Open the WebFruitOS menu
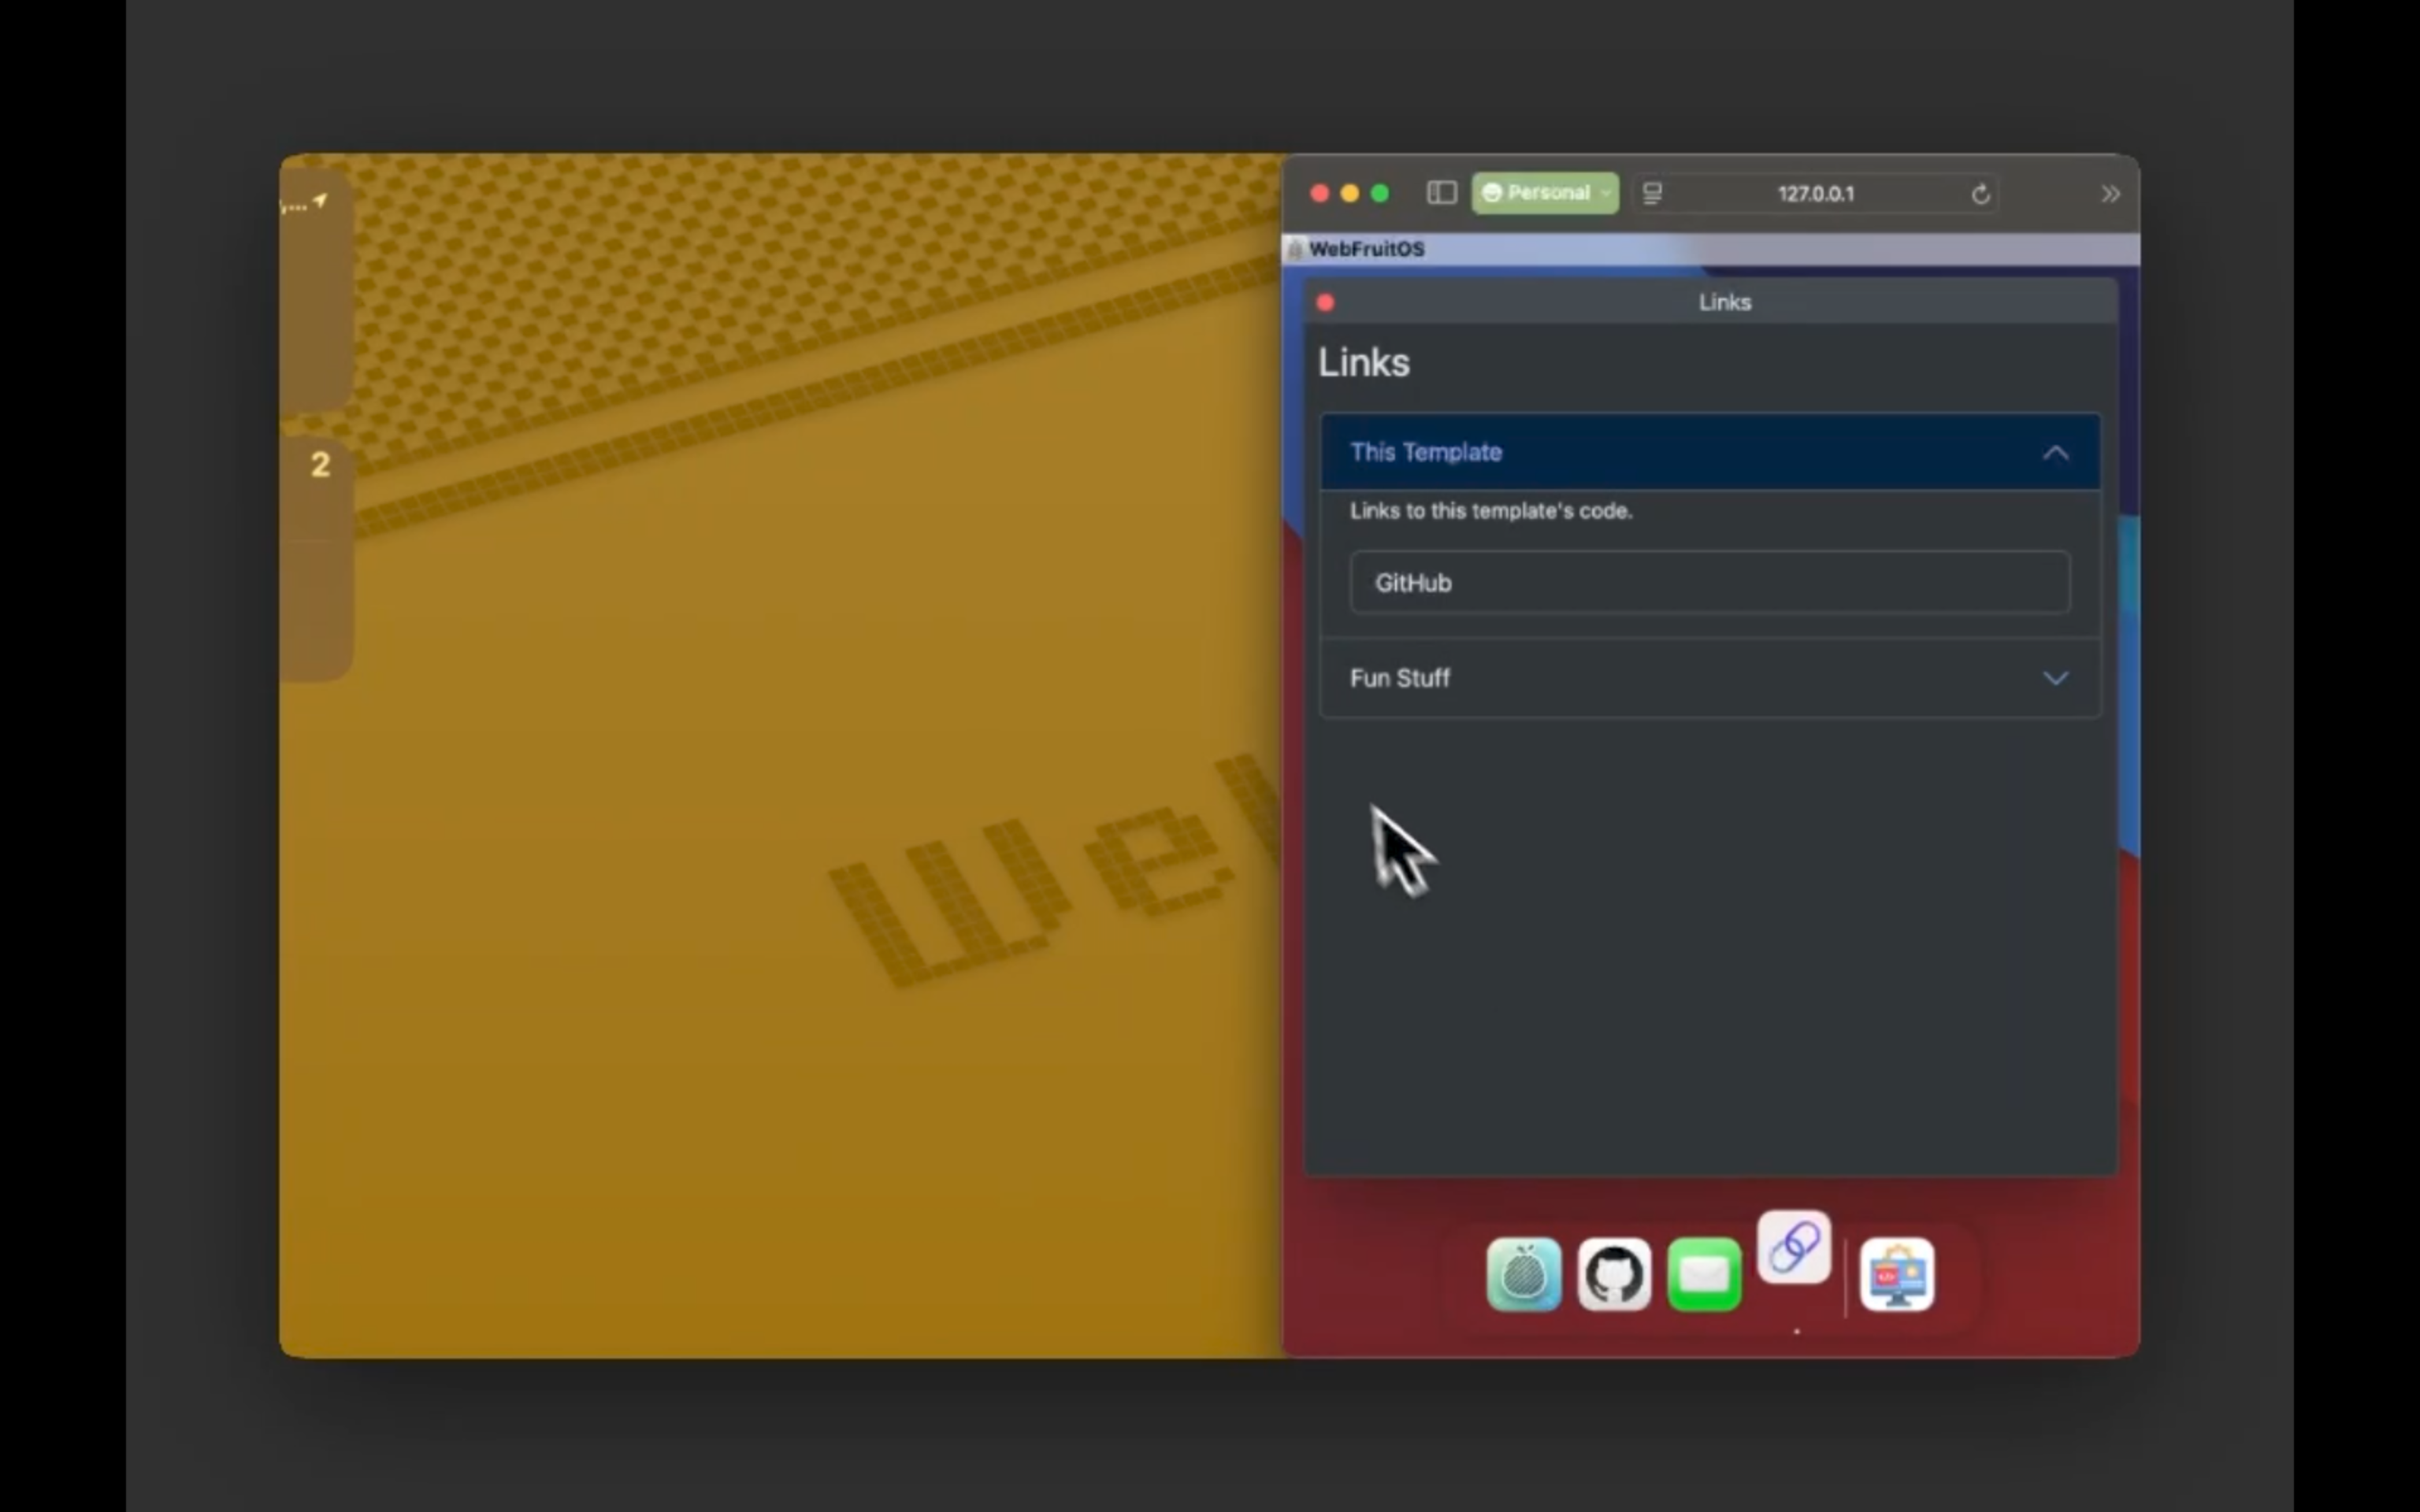This screenshot has height=1512, width=2420. (x=1367, y=249)
